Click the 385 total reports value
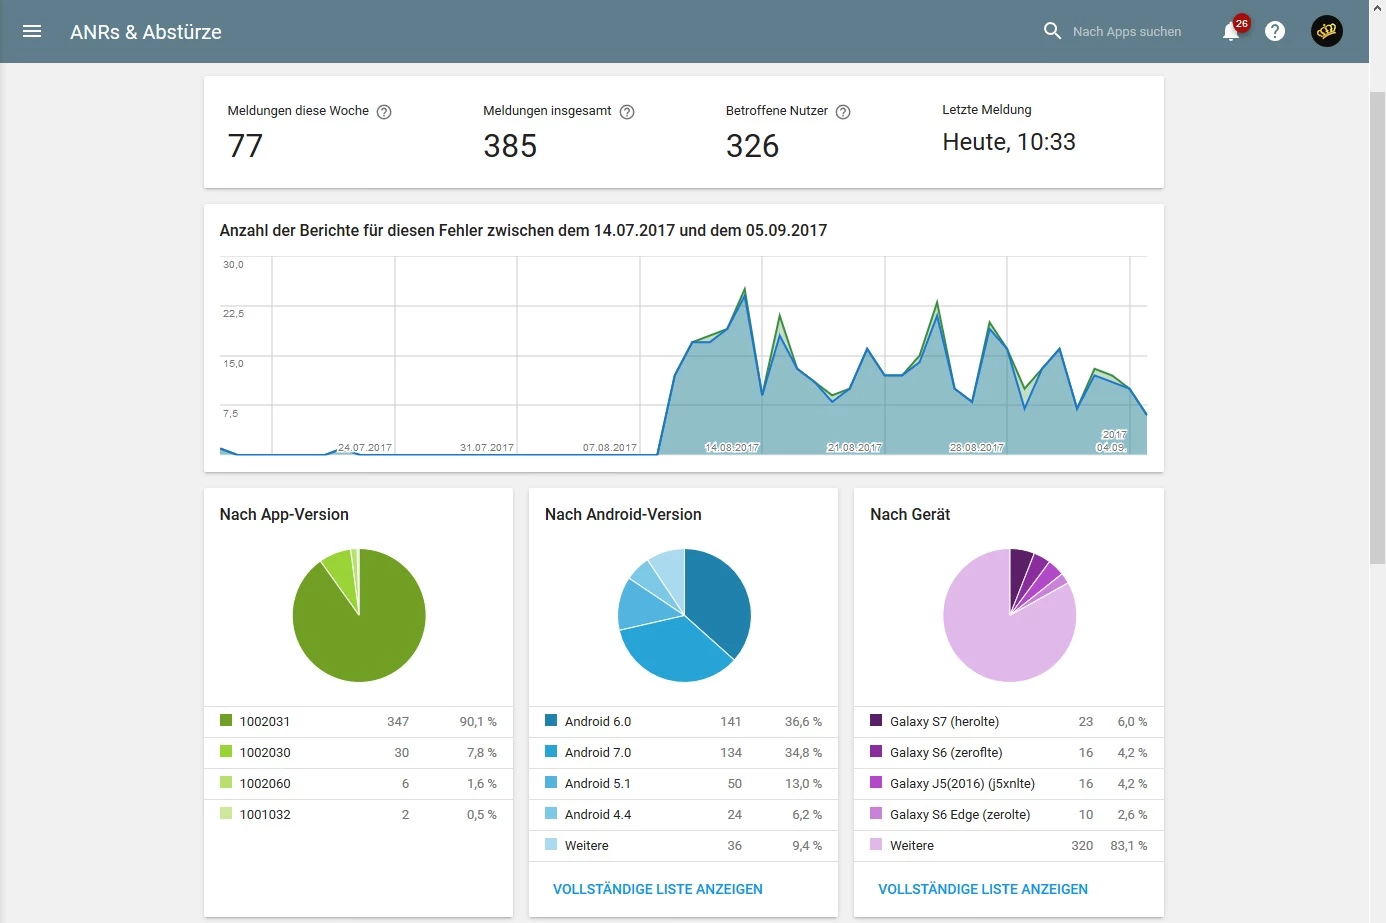This screenshot has height=923, width=1386. (x=510, y=146)
